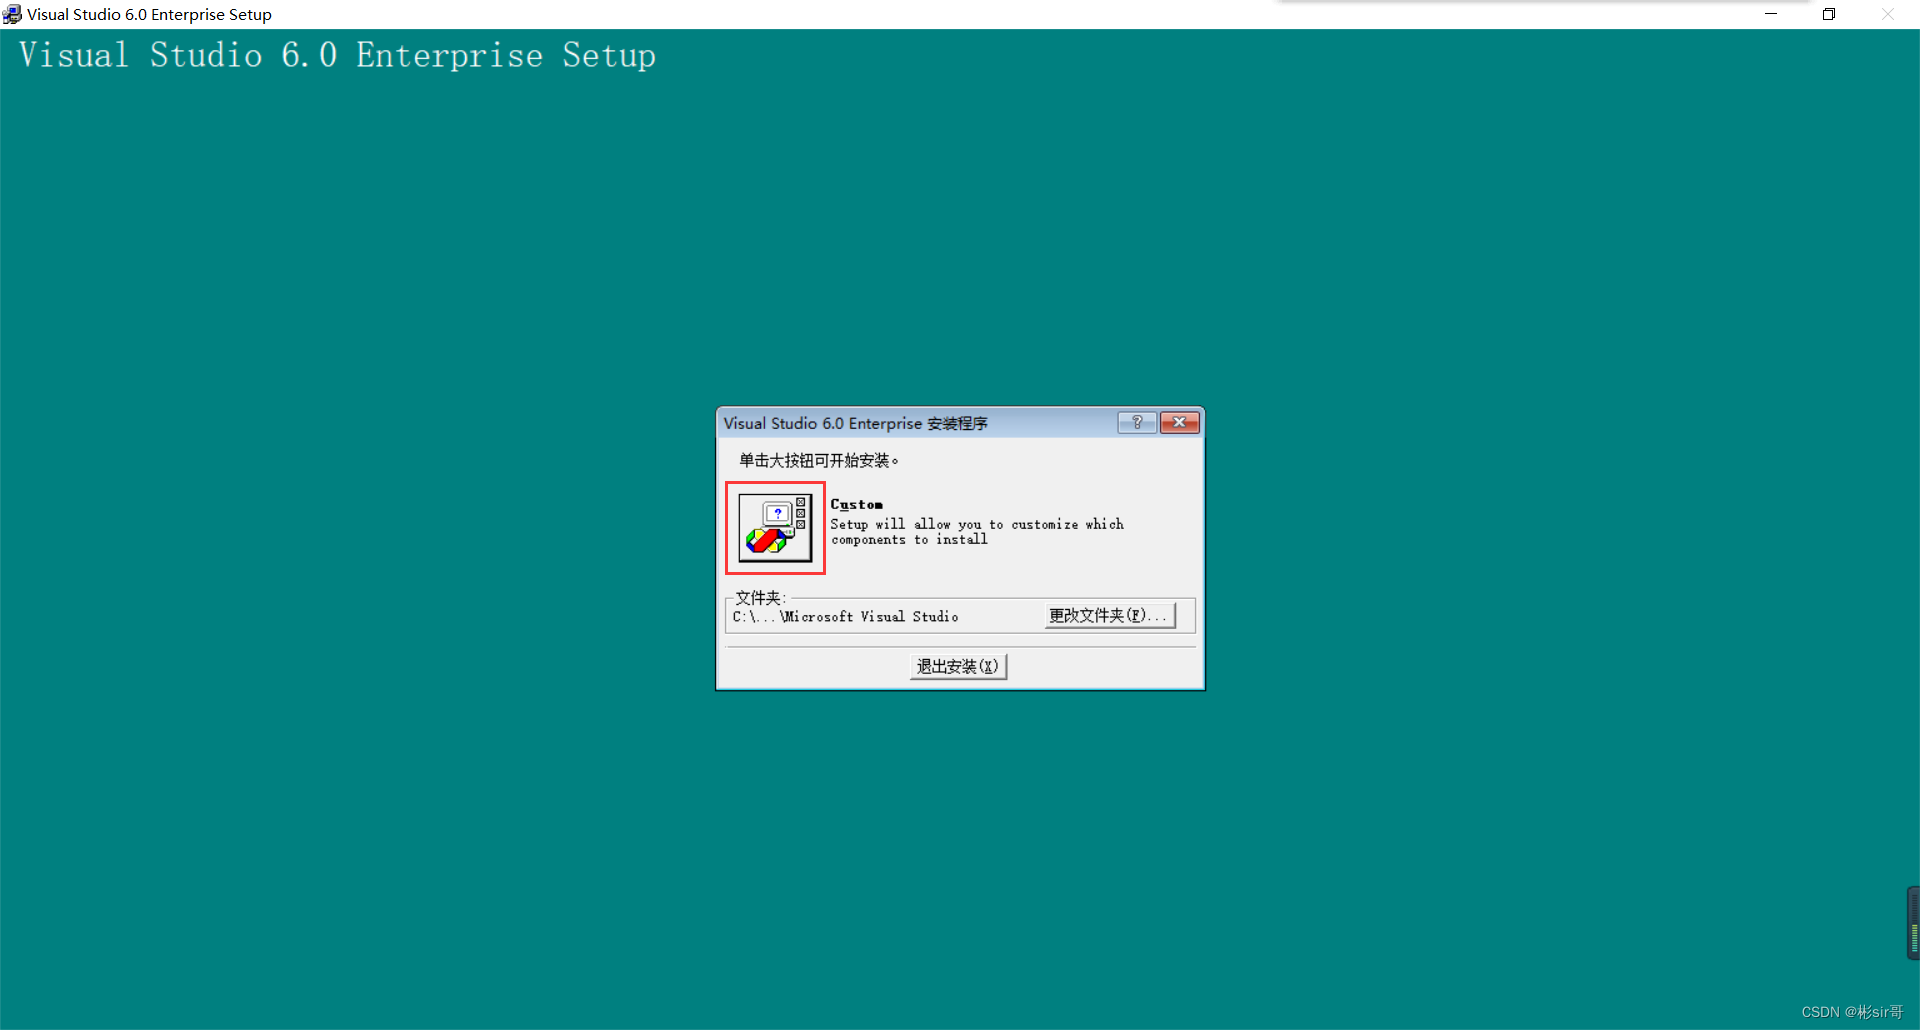
Task: Close the Visual Studio 6.0 Enterprise setup dialog
Action: [x=1180, y=423]
